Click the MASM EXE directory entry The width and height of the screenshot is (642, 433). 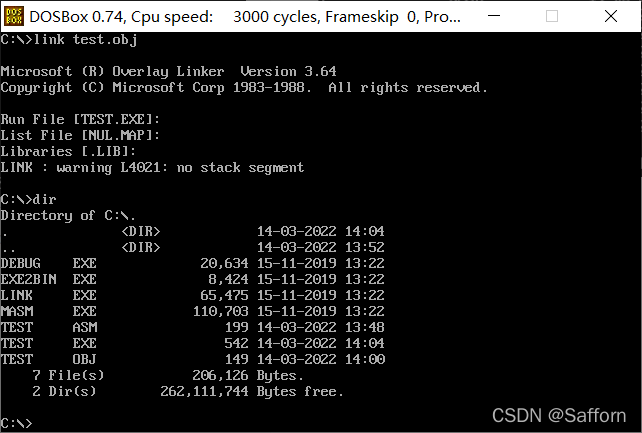pos(193,311)
